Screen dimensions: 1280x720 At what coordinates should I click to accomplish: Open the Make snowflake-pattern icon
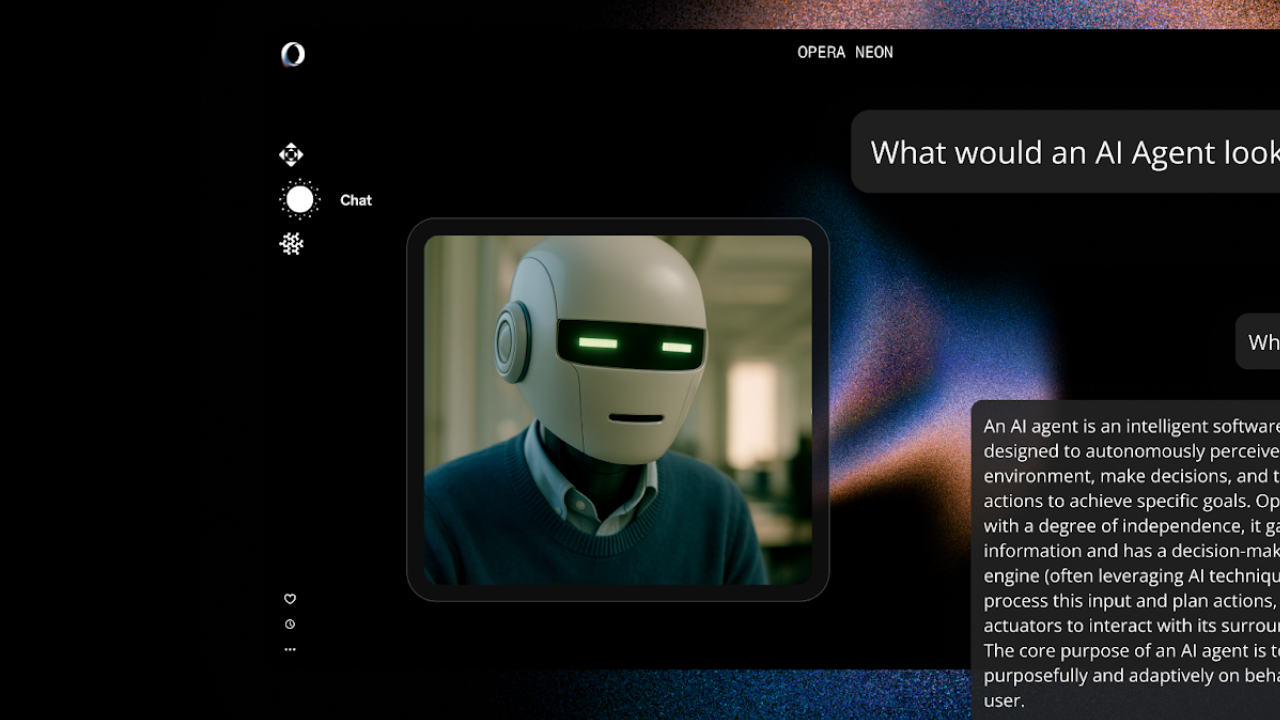pyautogui.click(x=291, y=244)
